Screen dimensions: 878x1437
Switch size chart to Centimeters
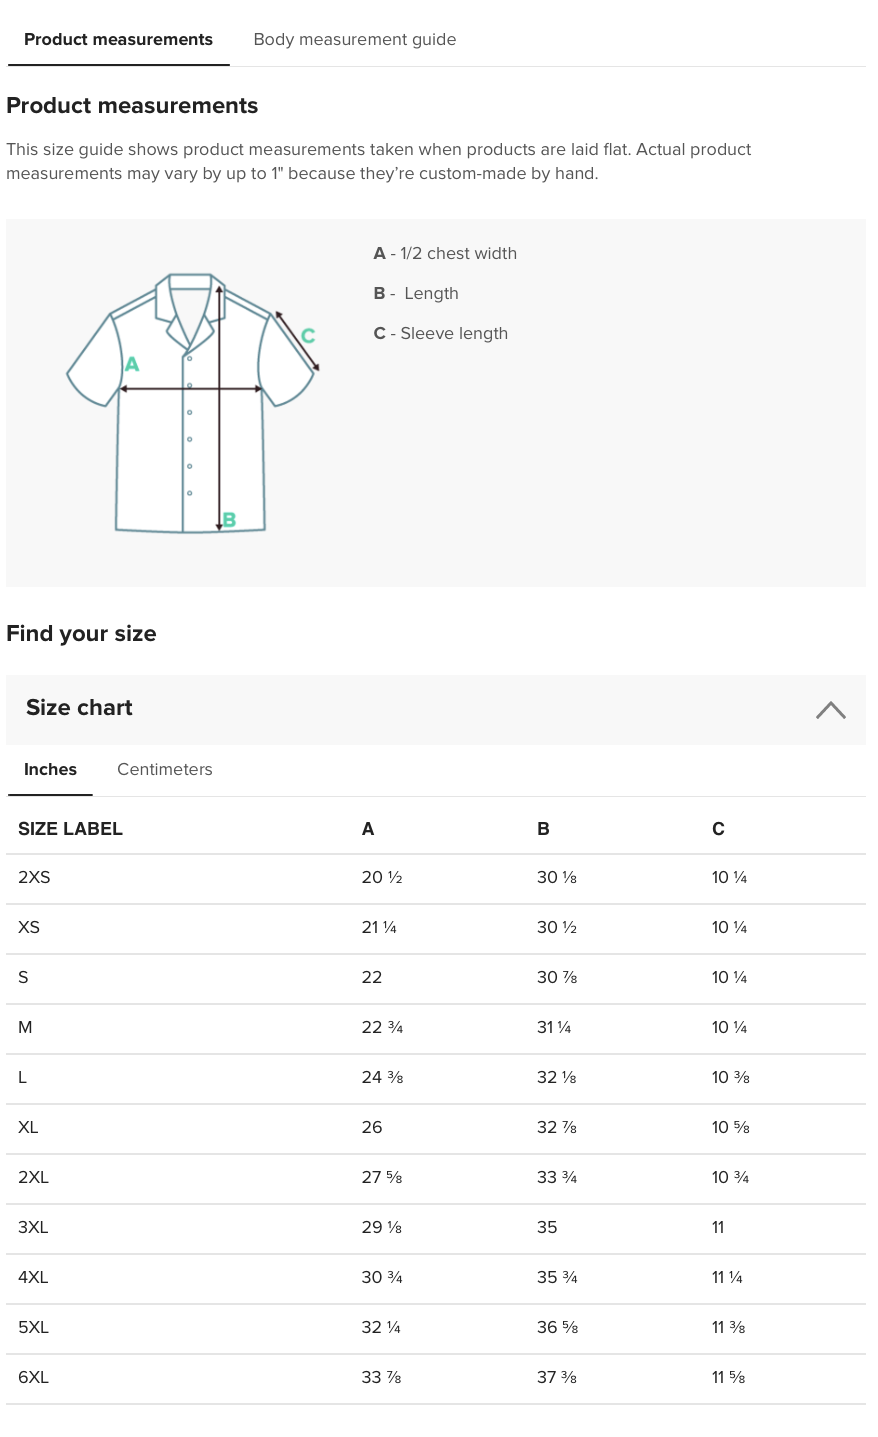click(164, 769)
